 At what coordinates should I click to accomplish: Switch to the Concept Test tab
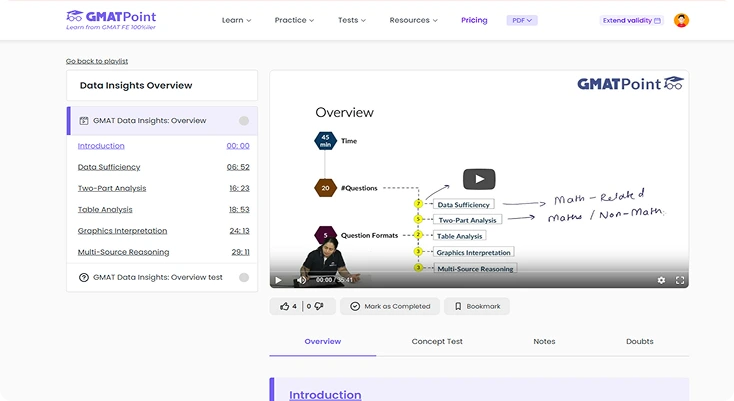click(437, 341)
